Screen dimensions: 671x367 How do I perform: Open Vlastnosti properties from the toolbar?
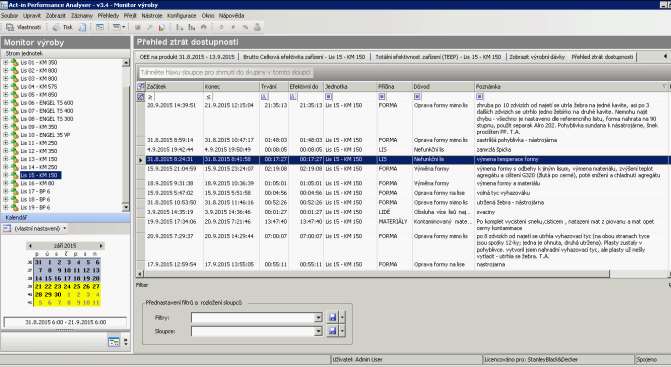point(24,27)
